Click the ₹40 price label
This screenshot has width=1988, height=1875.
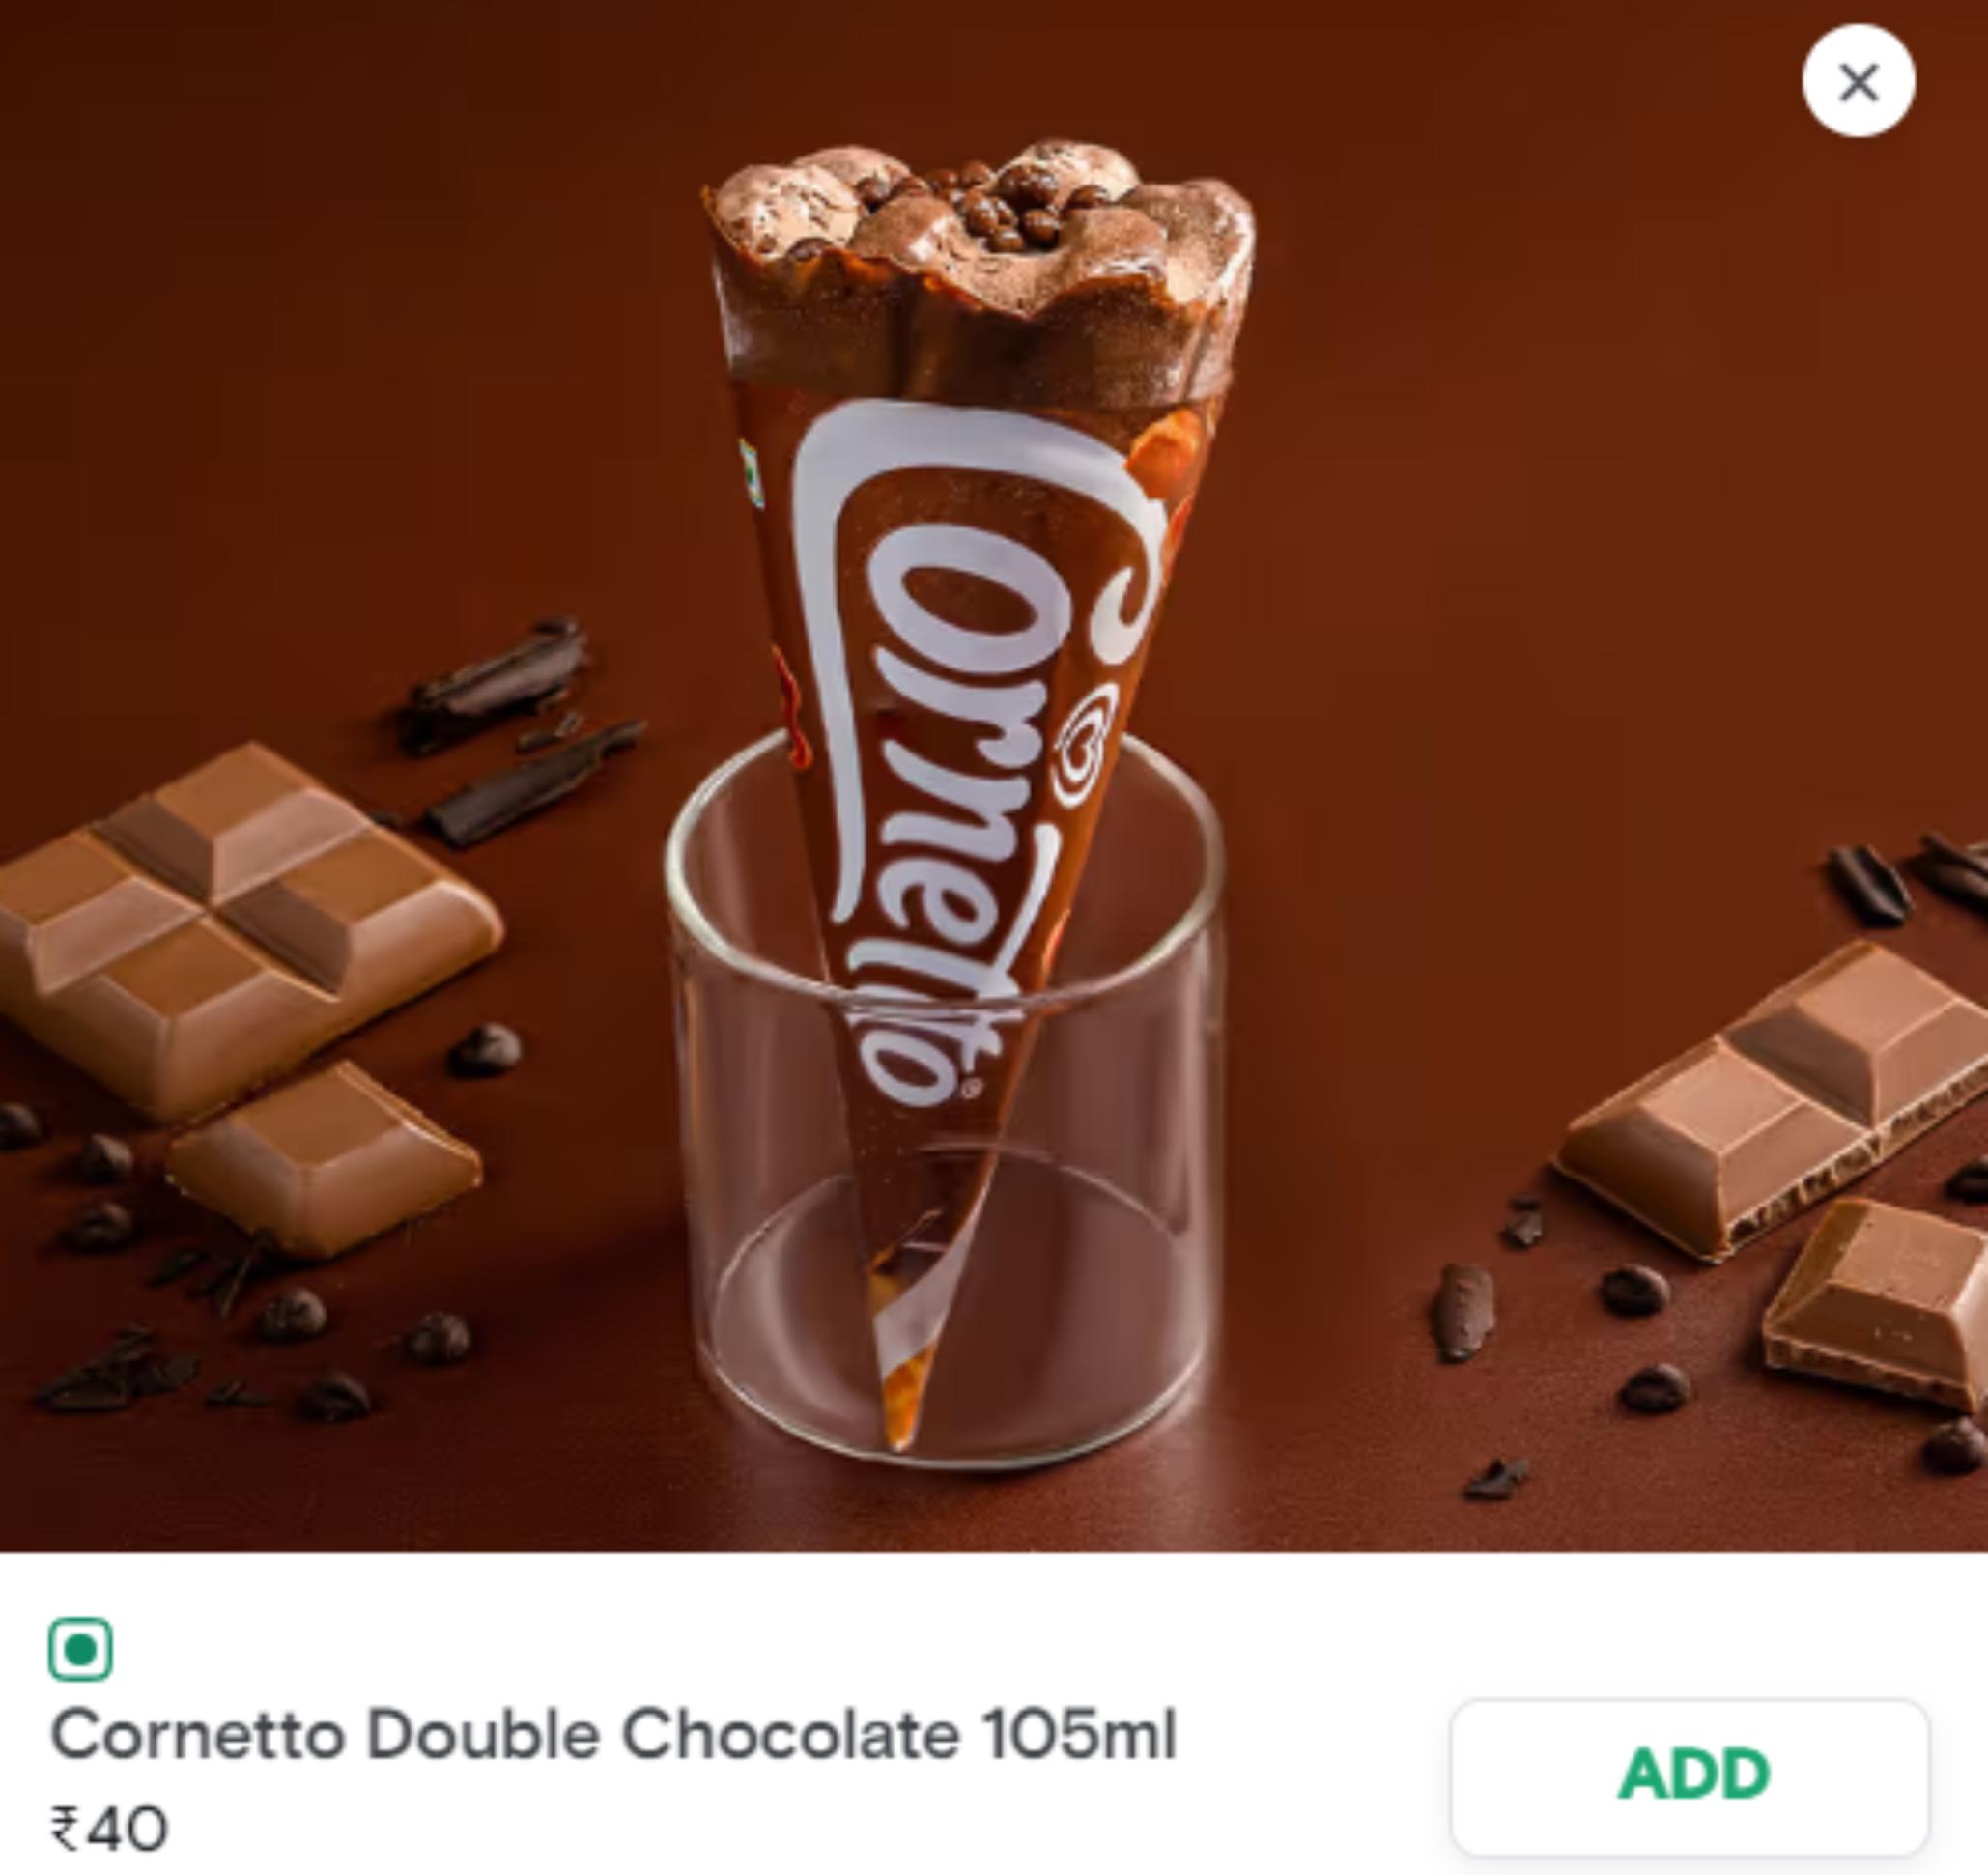click(x=109, y=1828)
